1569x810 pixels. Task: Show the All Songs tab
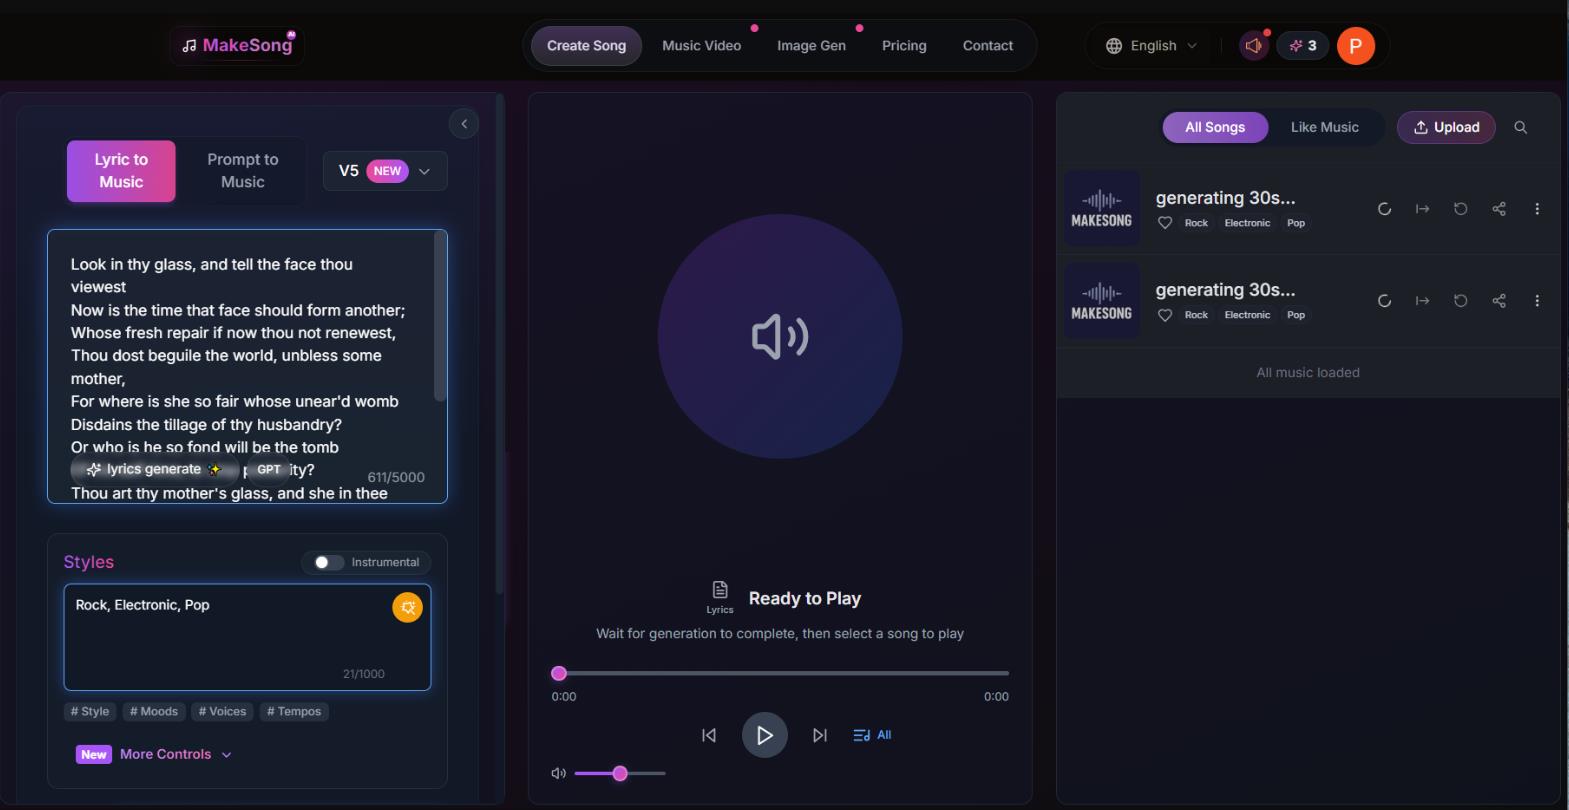[x=1215, y=127]
